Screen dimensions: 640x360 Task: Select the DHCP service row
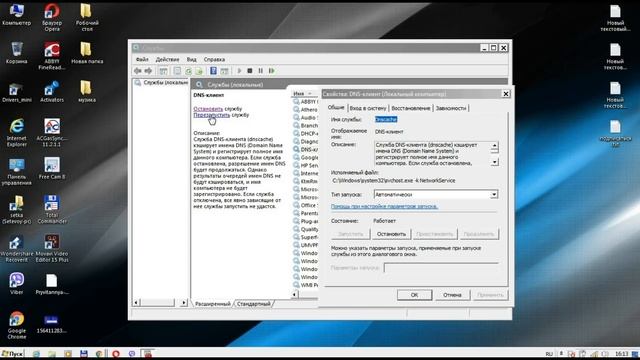point(305,133)
